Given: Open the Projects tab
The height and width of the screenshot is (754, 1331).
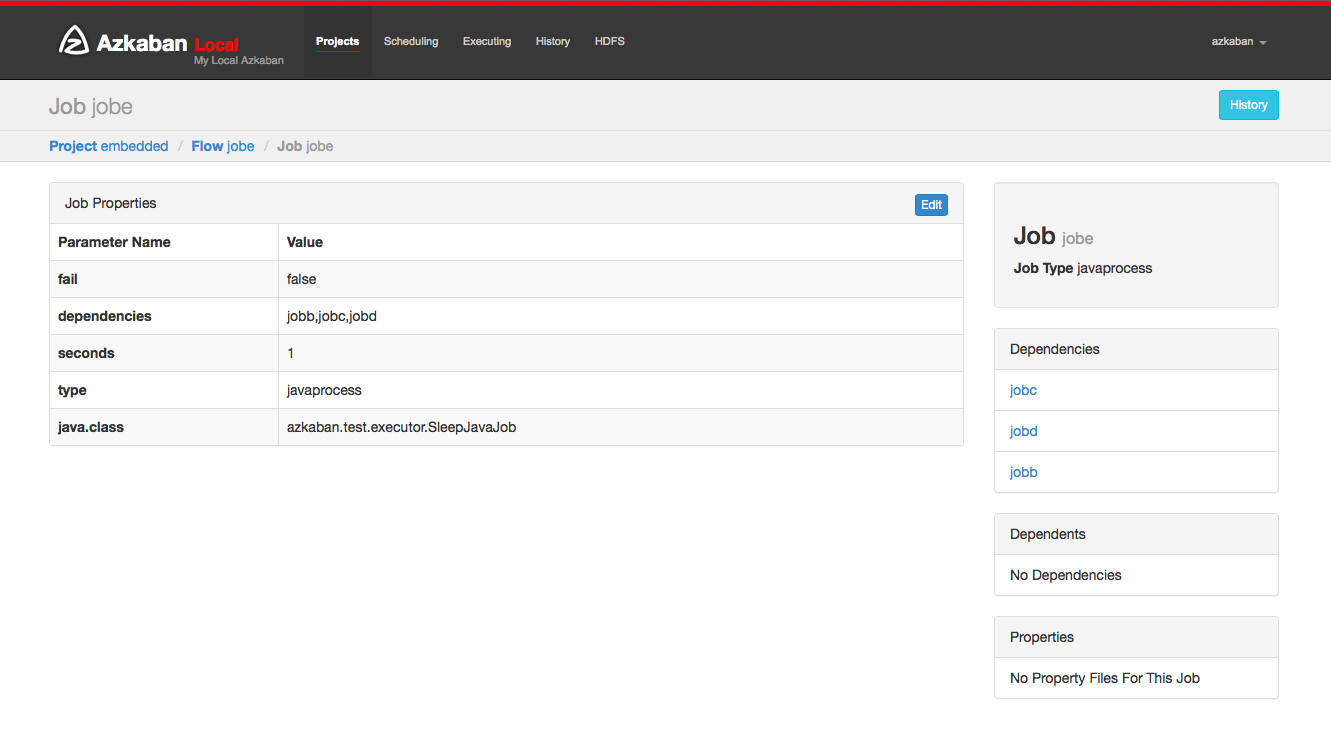Looking at the screenshot, I should pyautogui.click(x=337, y=42).
